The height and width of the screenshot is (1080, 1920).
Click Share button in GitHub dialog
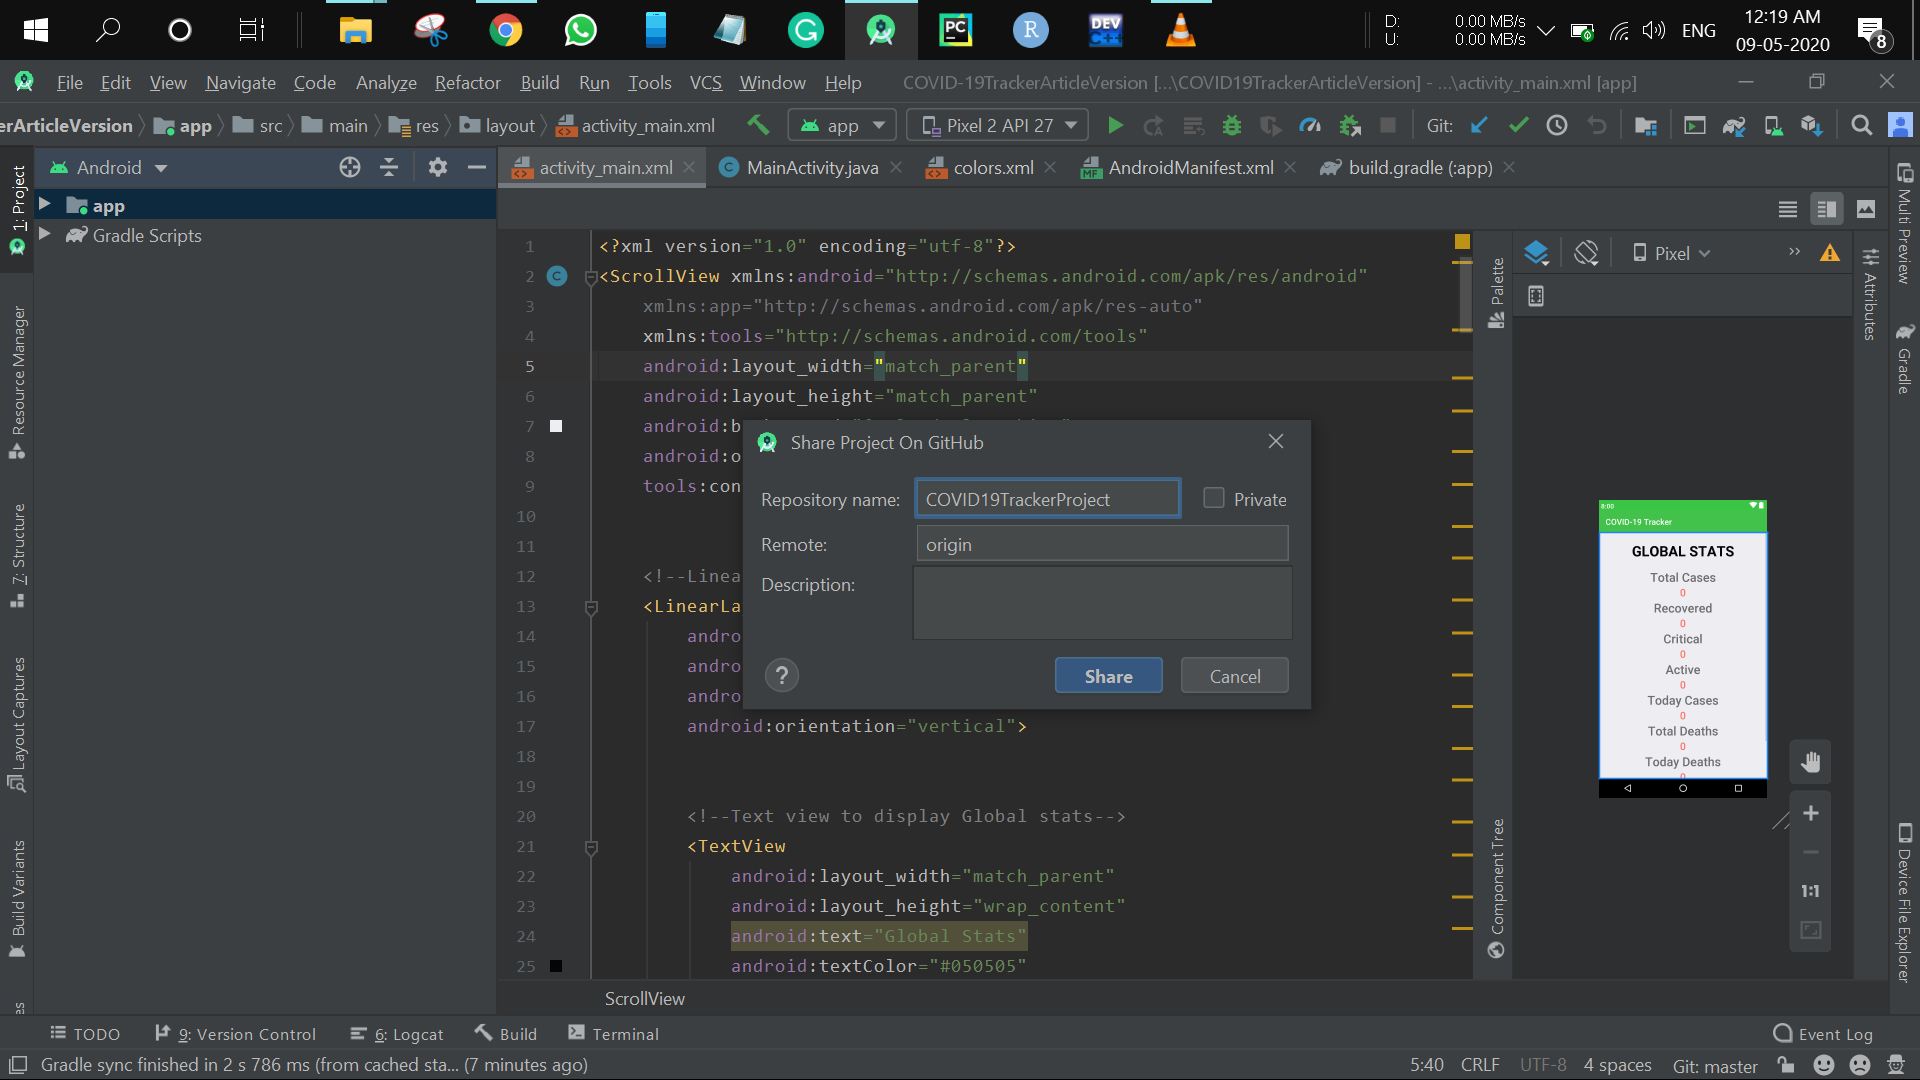(x=1108, y=675)
